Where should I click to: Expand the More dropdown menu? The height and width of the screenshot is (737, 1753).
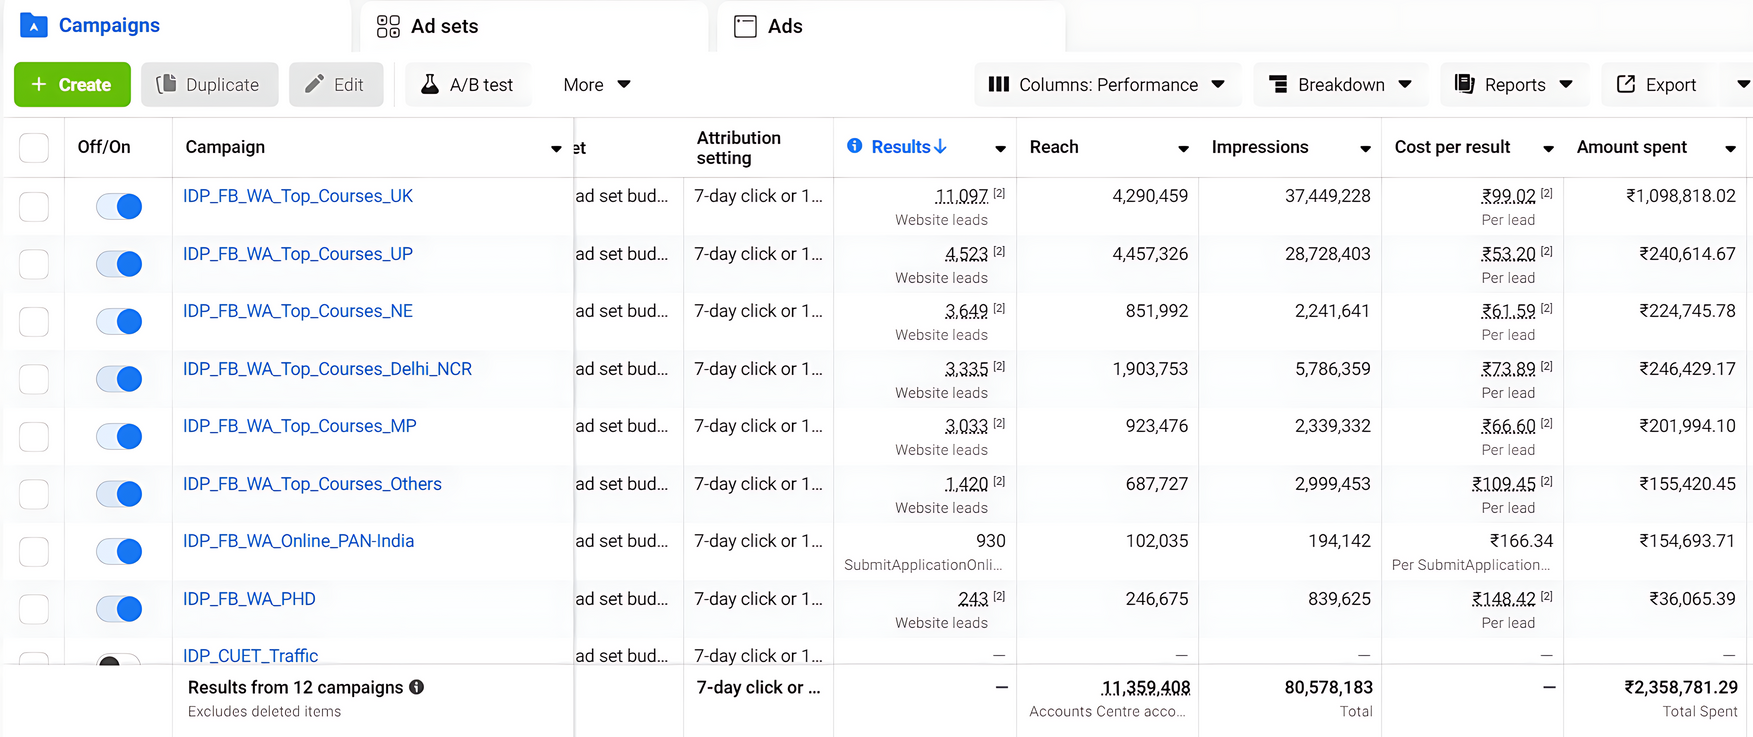click(596, 85)
